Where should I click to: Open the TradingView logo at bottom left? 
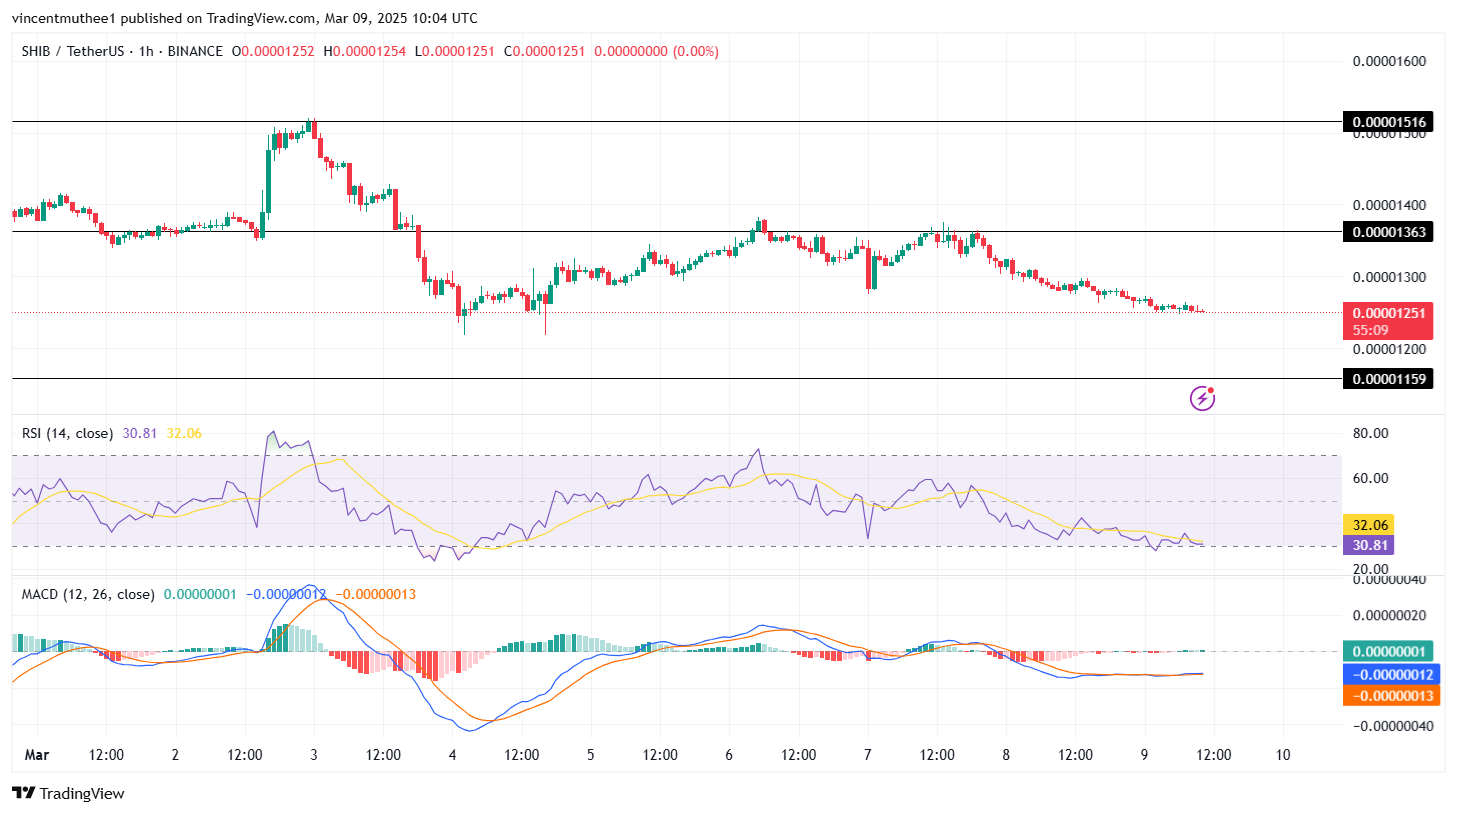click(x=68, y=793)
